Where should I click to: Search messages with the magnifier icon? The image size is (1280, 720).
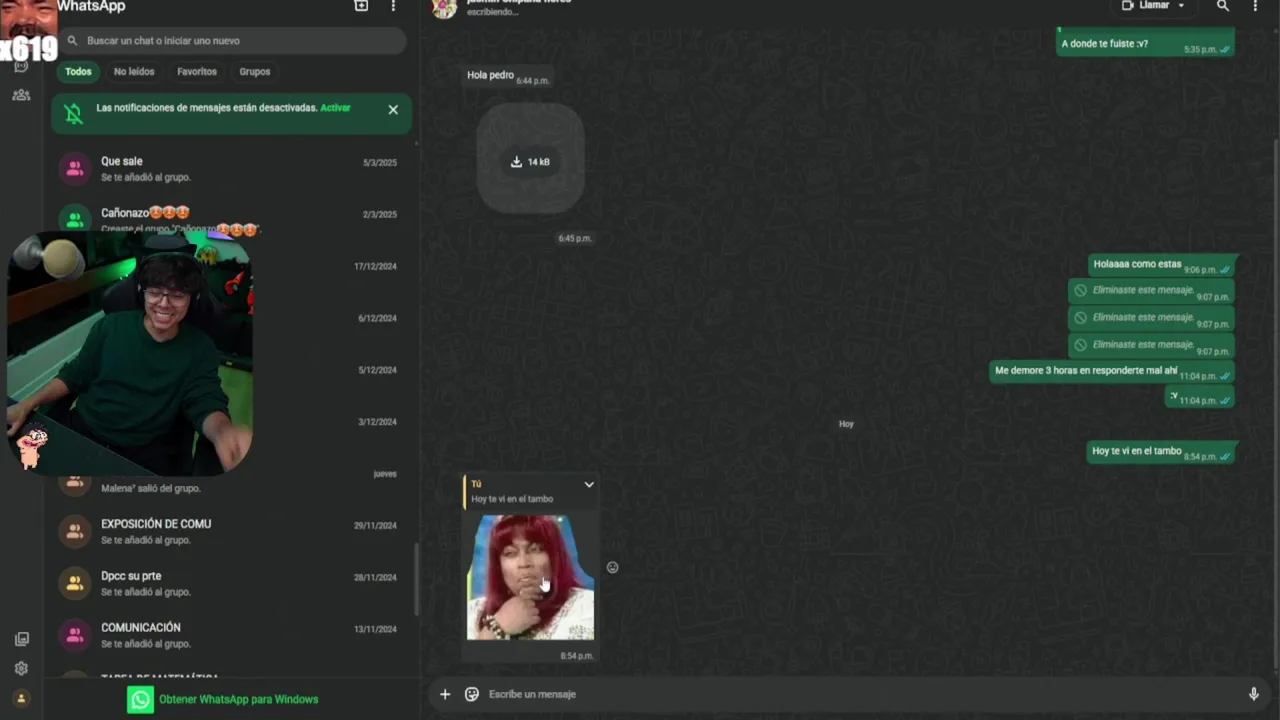(1222, 6)
